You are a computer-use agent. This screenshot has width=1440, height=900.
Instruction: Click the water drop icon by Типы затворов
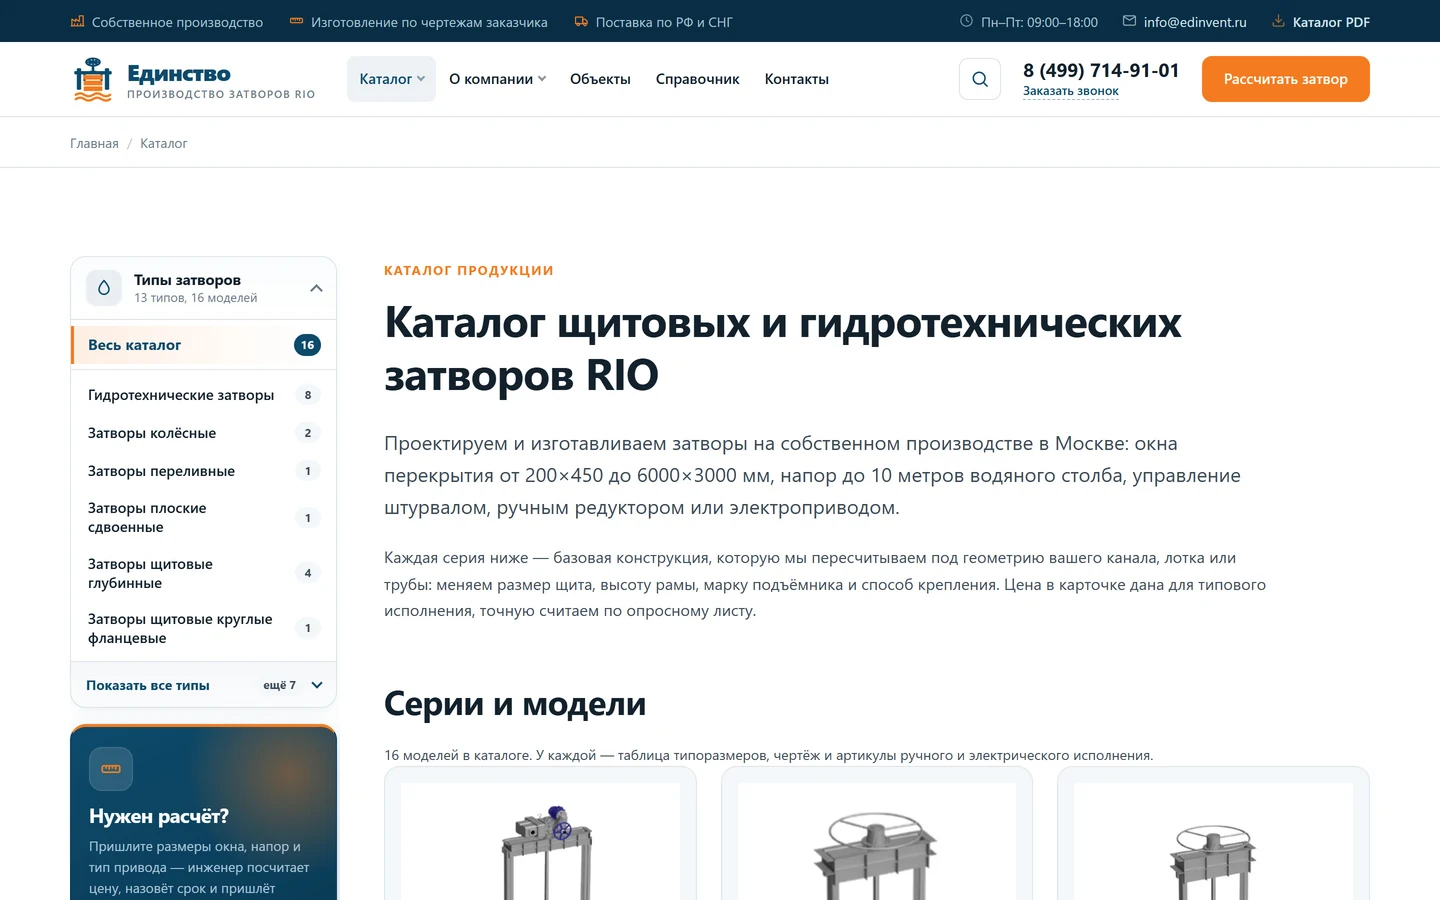(x=104, y=288)
